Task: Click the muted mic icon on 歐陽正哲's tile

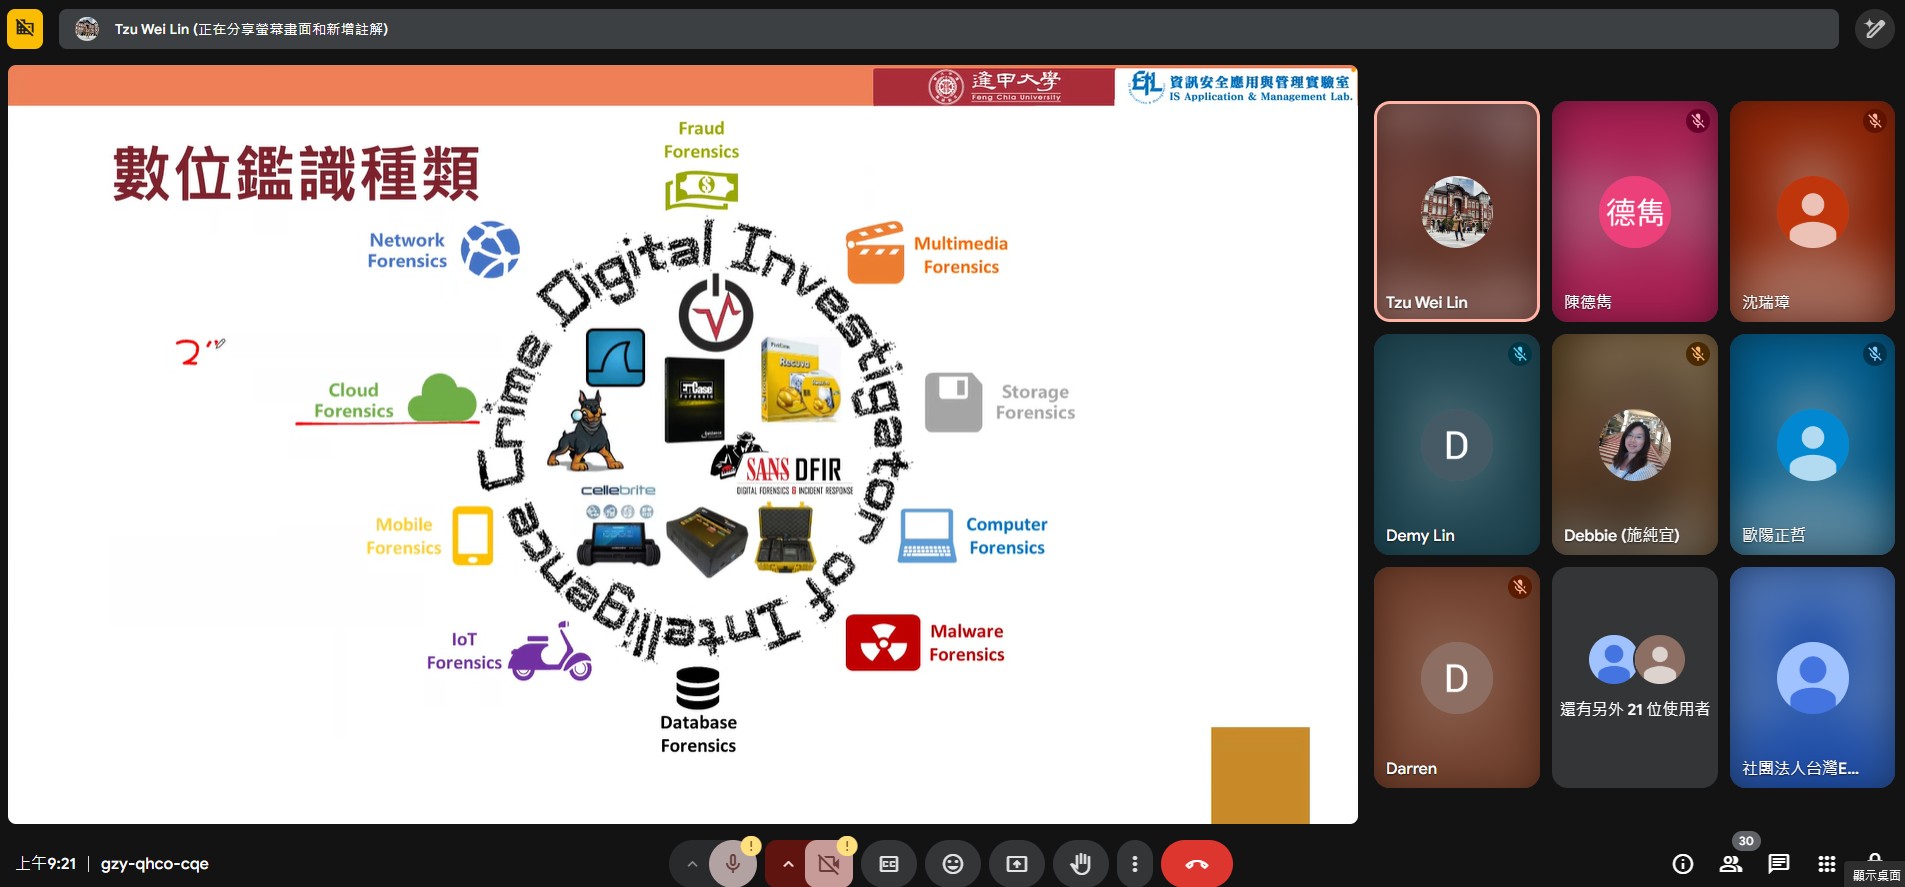Action: [x=1875, y=354]
